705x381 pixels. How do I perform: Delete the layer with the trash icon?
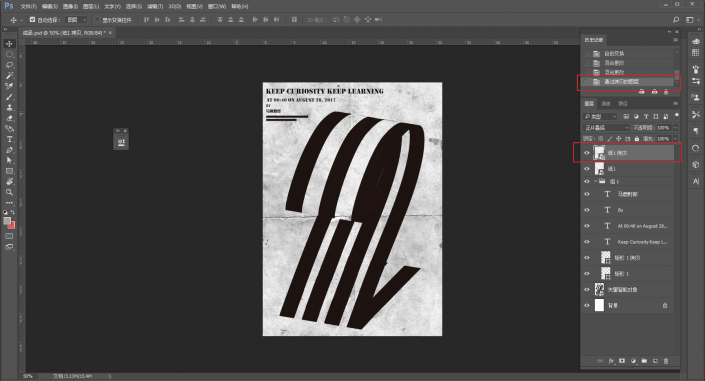tap(666, 361)
